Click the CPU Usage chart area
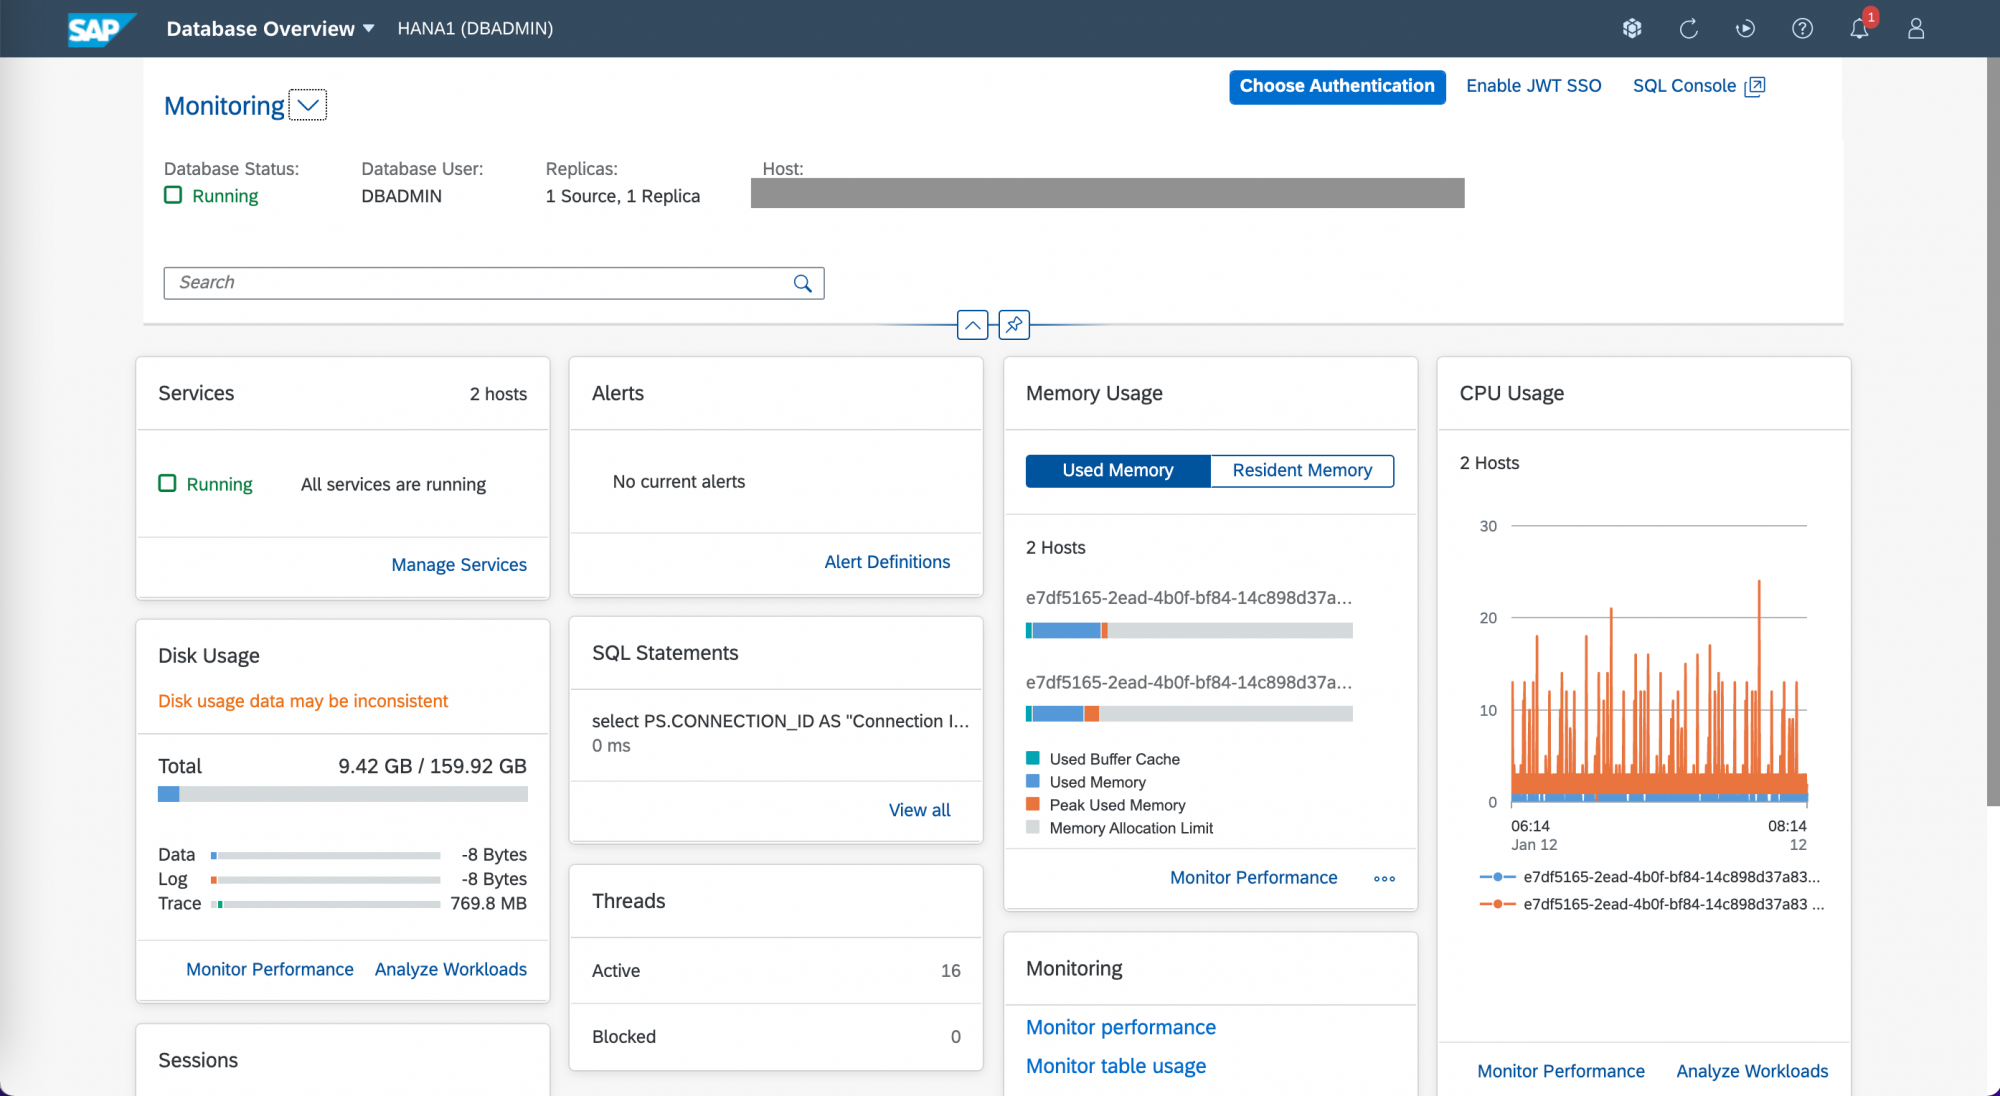Viewport: 2000px width, 1096px height. [x=1659, y=664]
